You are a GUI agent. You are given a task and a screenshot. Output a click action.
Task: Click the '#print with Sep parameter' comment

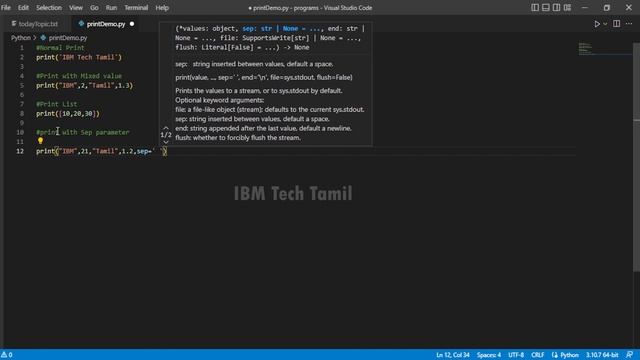pos(83,133)
